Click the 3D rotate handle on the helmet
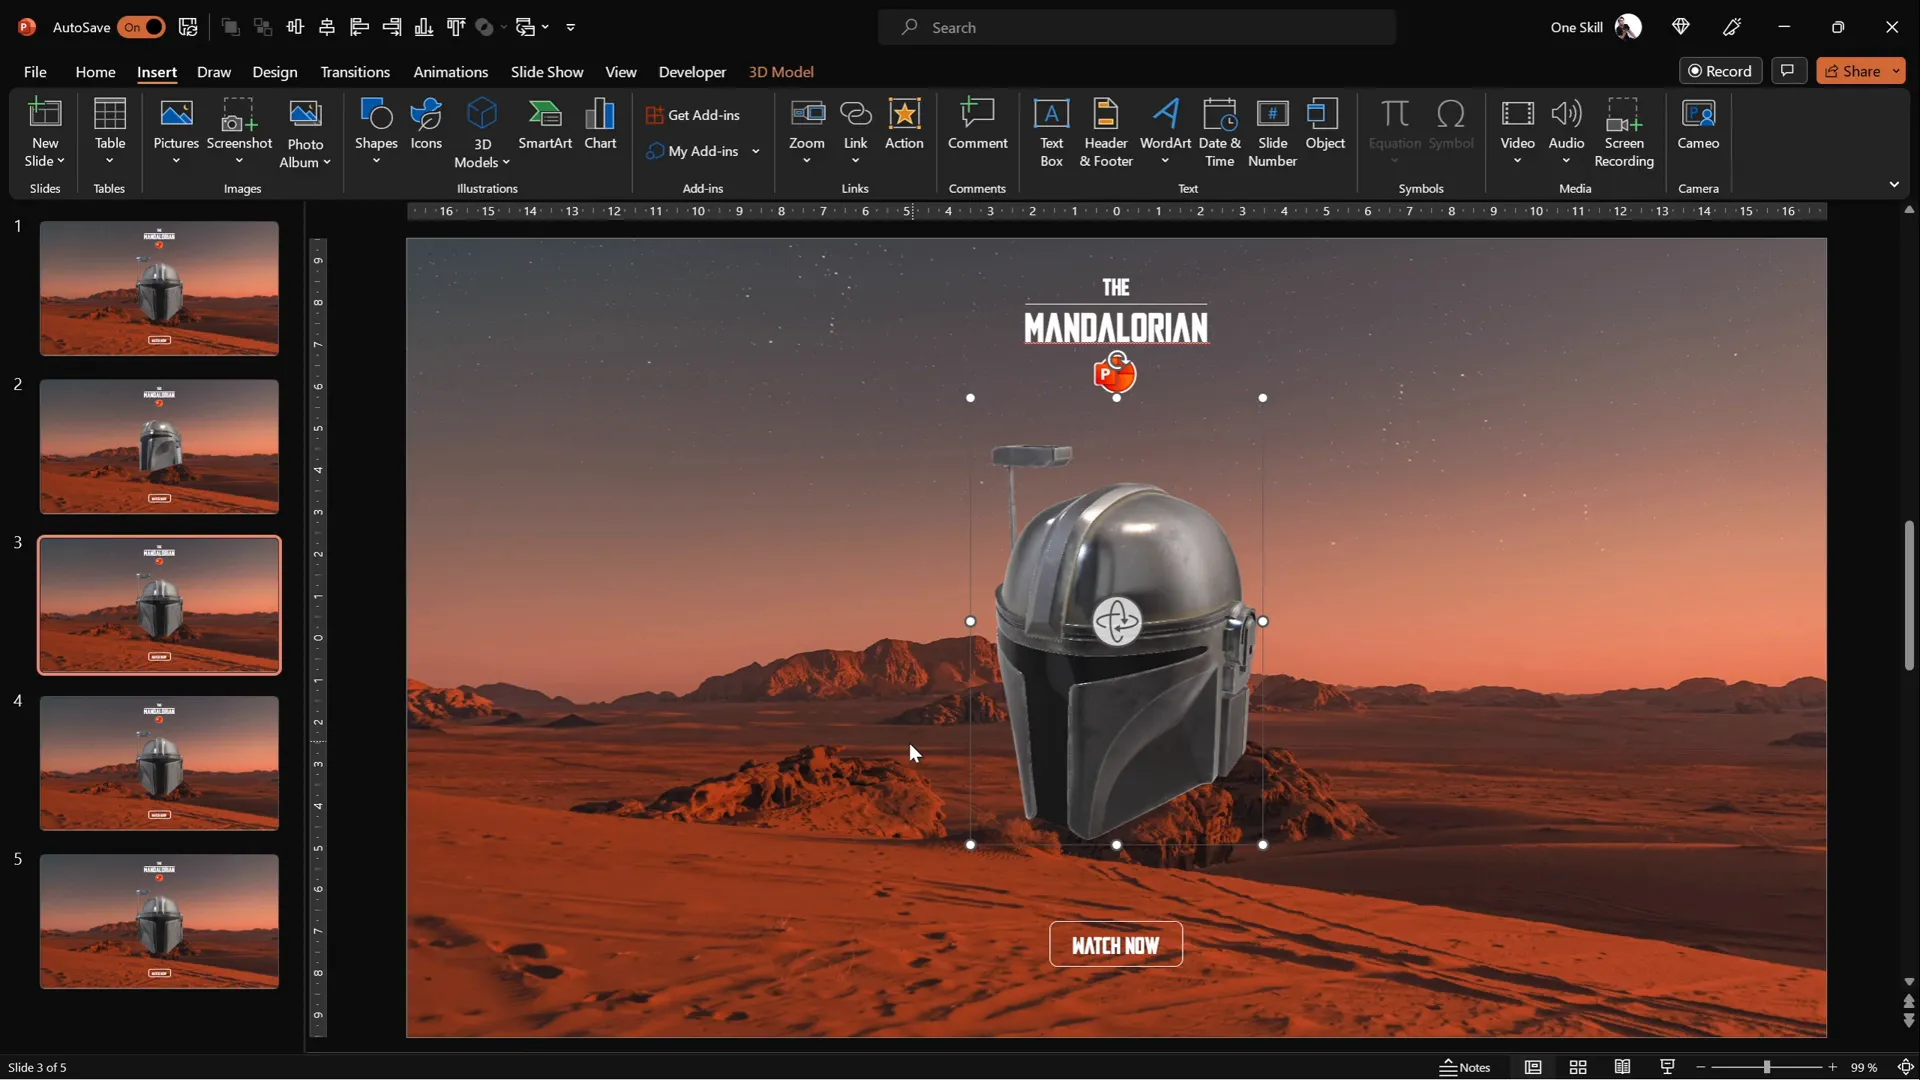Screen dimensions: 1920x1080 [1116, 621]
